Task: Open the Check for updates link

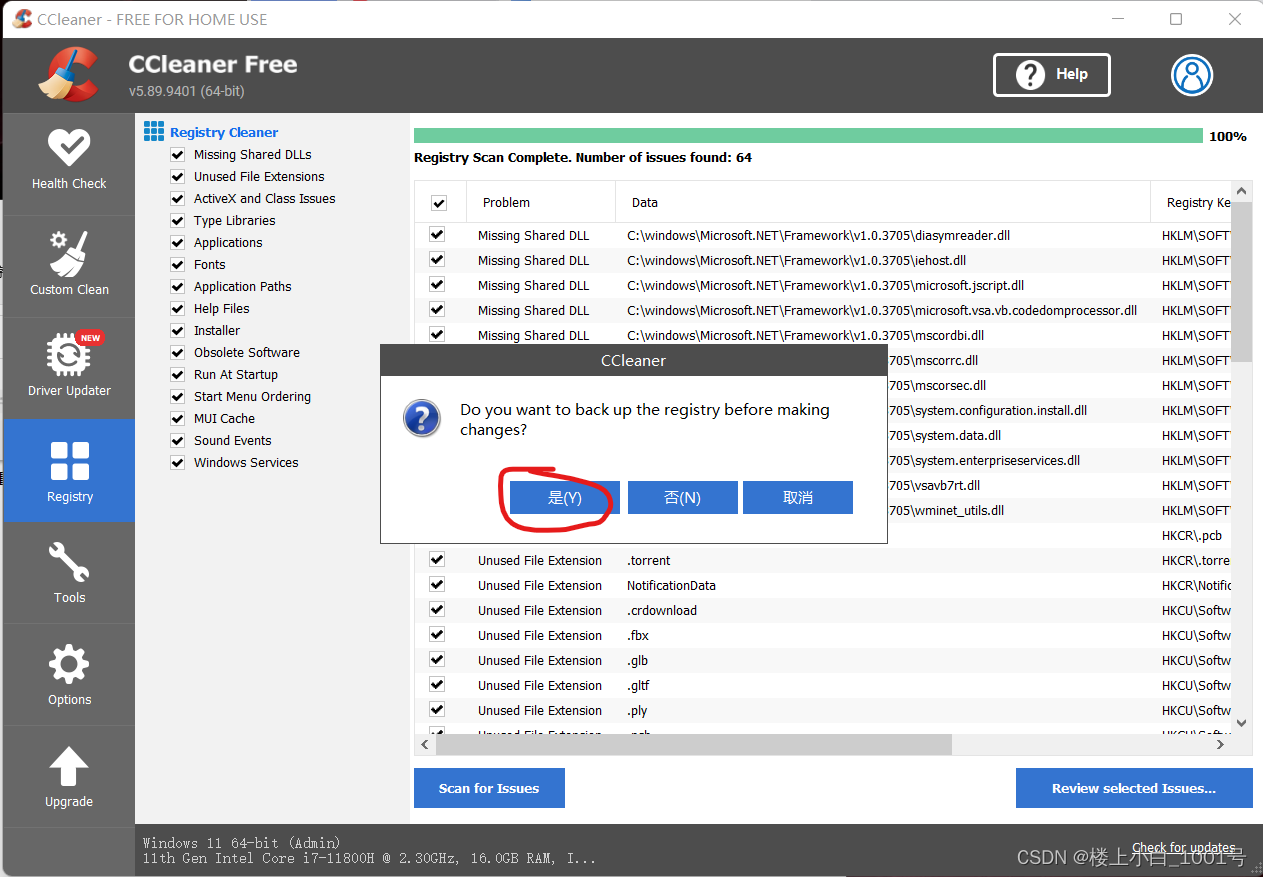Action: click(x=1183, y=848)
